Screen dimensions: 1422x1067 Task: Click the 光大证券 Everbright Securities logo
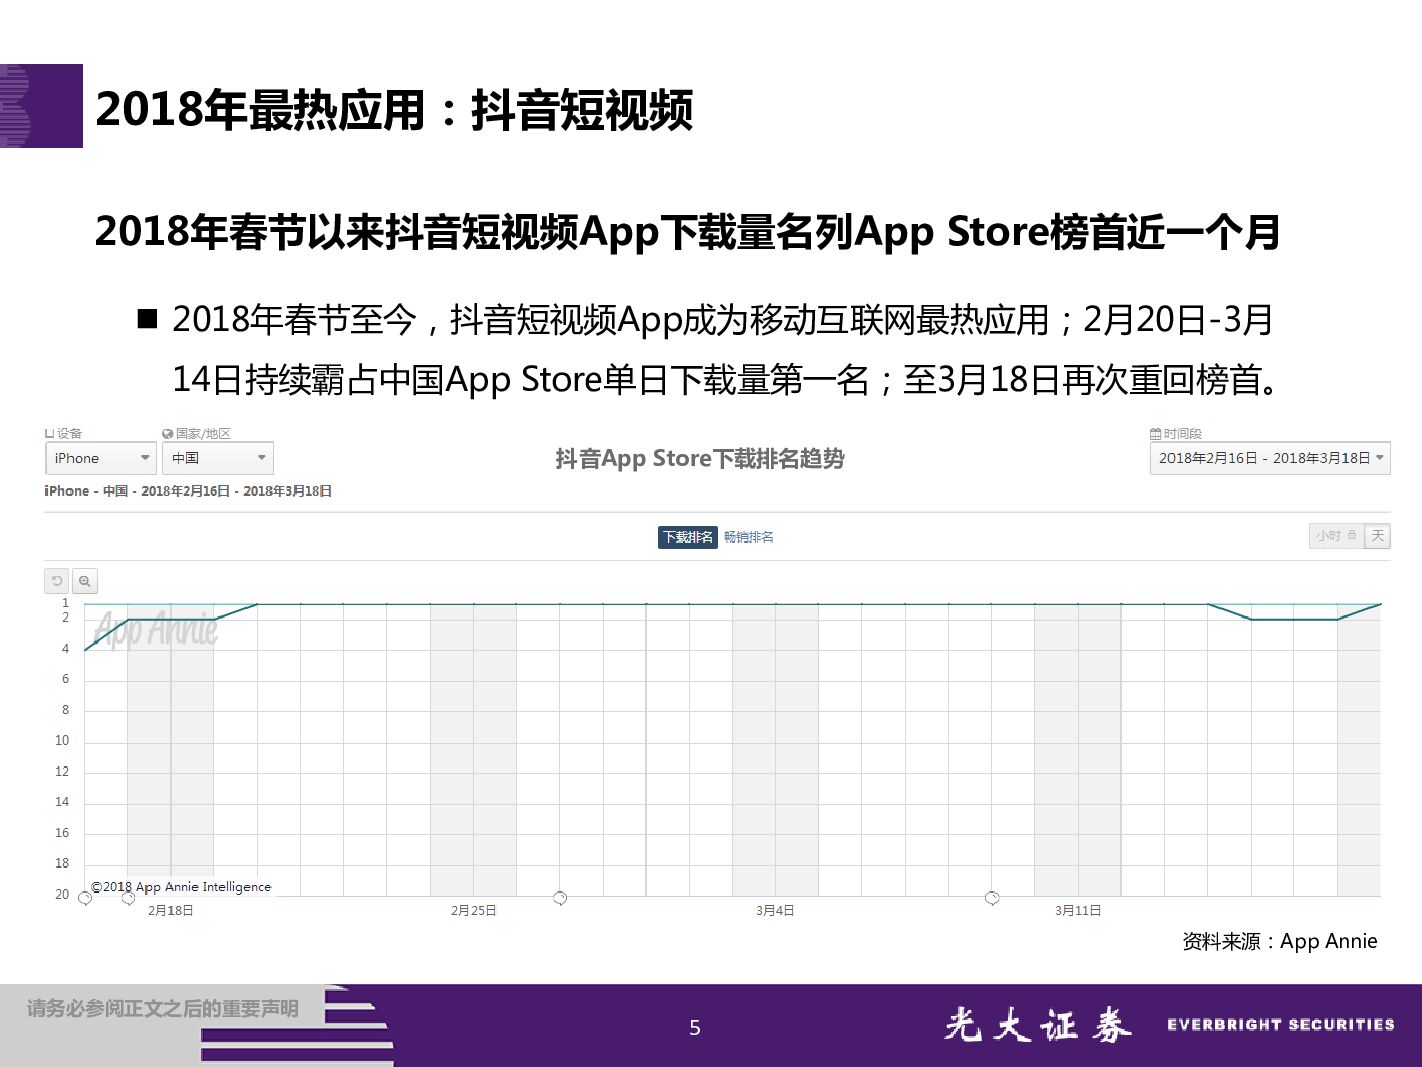pyautogui.click(x=1168, y=1025)
